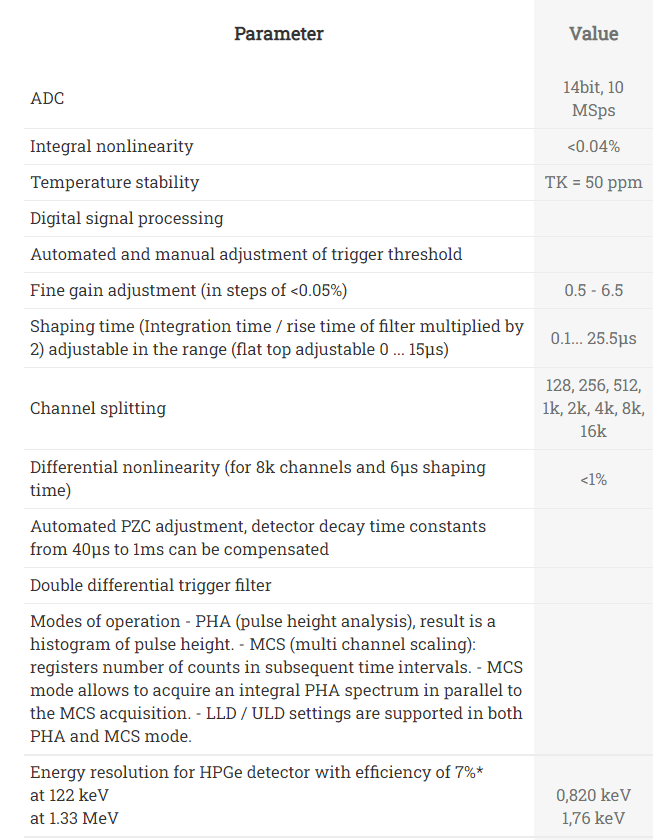Screen dimensions: 661x840
Task: Click the TK = 50 ppm value
Action: pos(594,182)
